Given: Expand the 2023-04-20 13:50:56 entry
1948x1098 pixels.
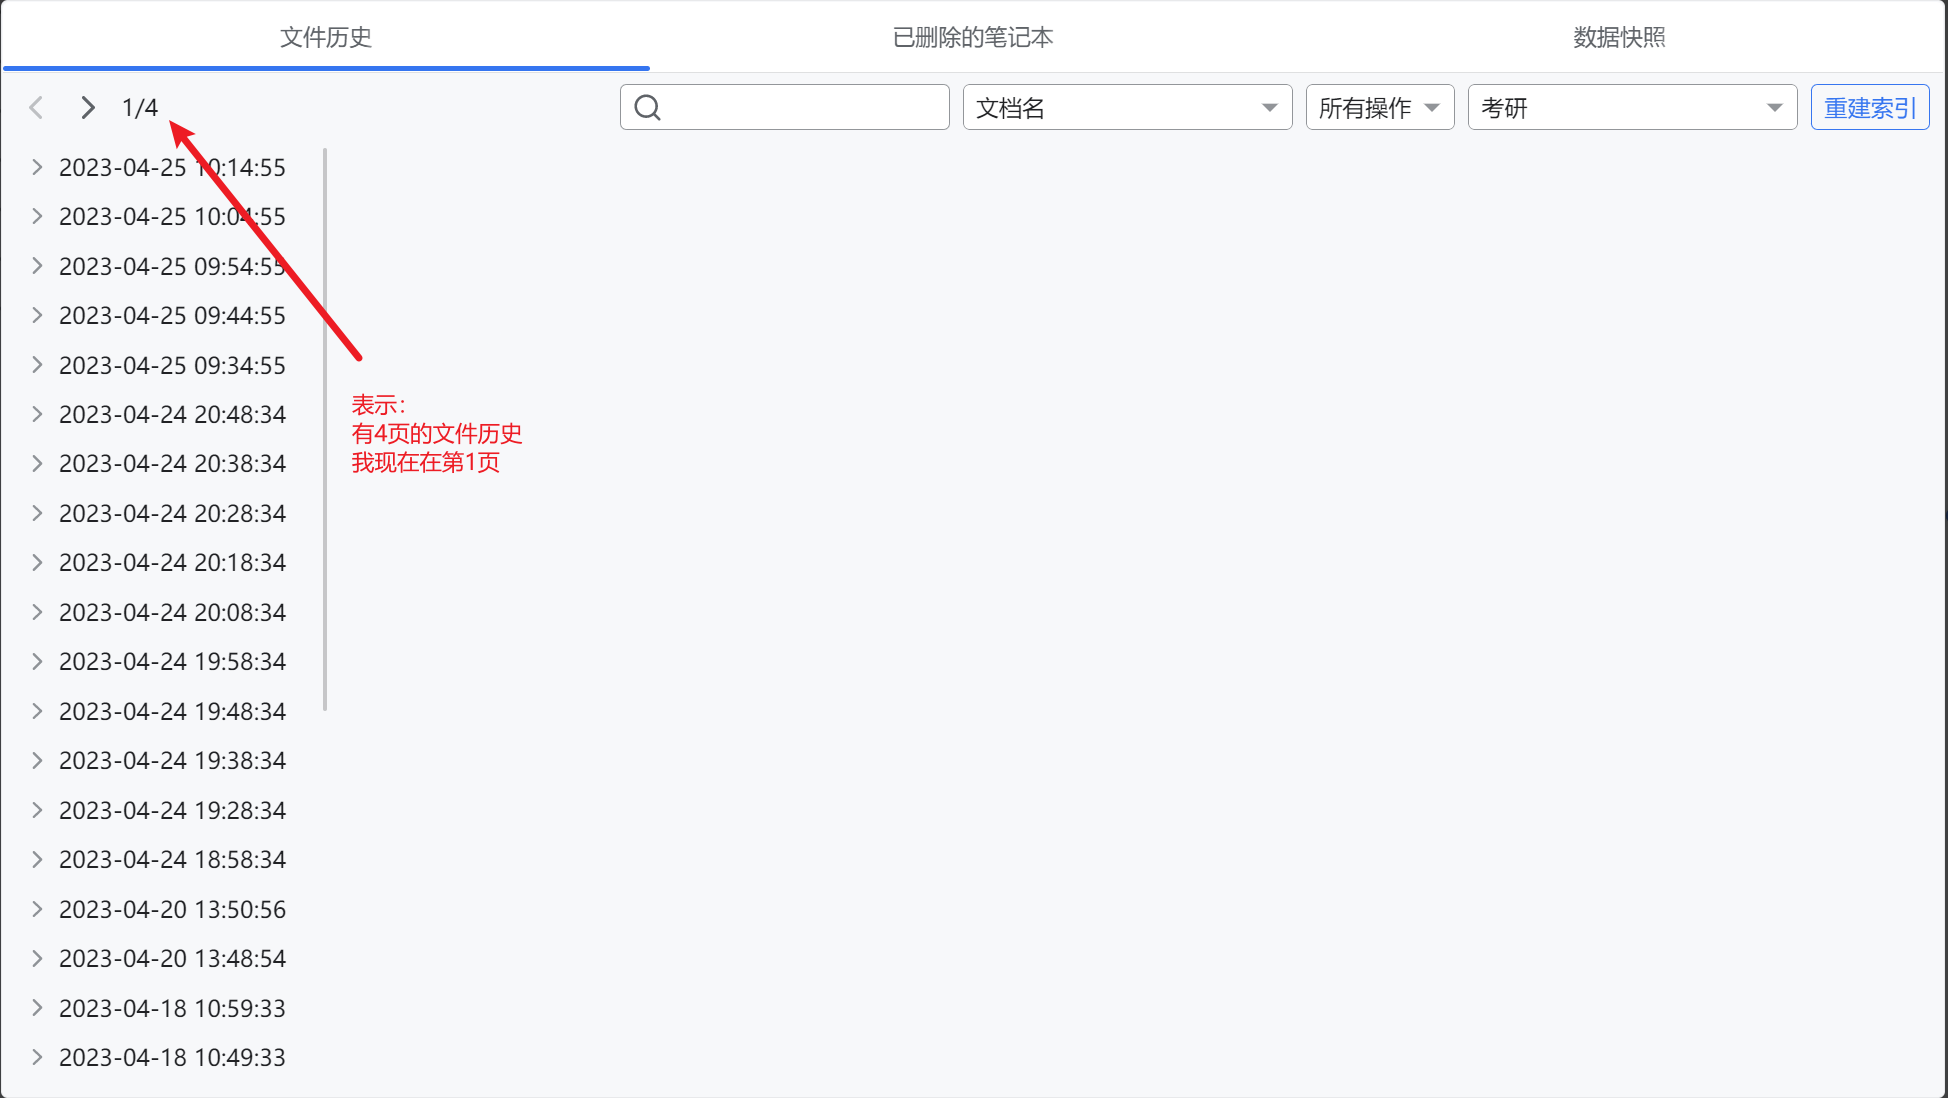Looking at the screenshot, I should (37, 909).
